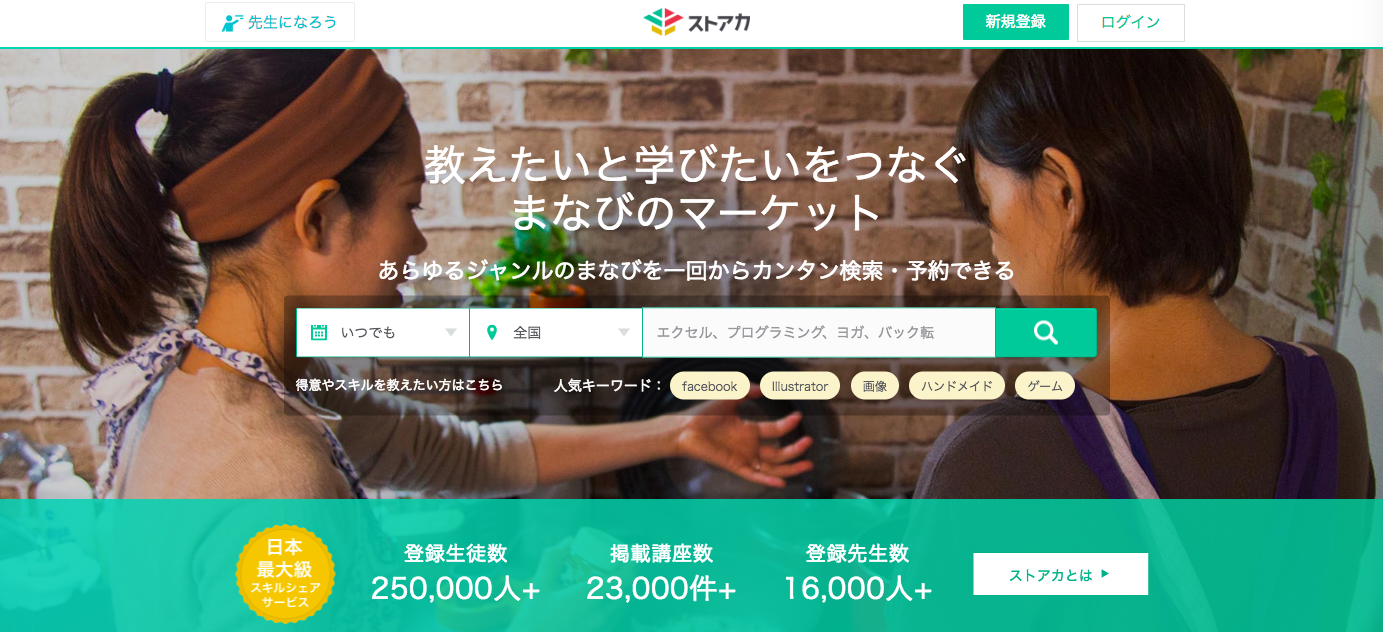The image size is (1383, 632).
Task: Click the calendar icon in date field
Action: coord(319,333)
